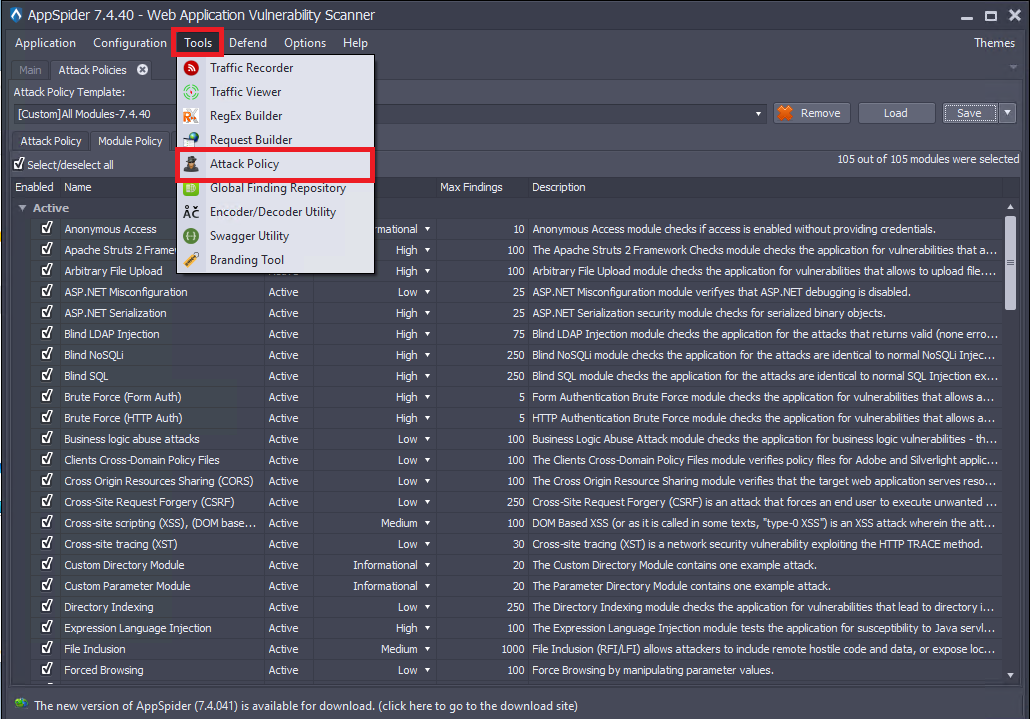The width and height of the screenshot is (1030, 719).
Task: Collapse the Active modules group
Action: (x=23, y=208)
